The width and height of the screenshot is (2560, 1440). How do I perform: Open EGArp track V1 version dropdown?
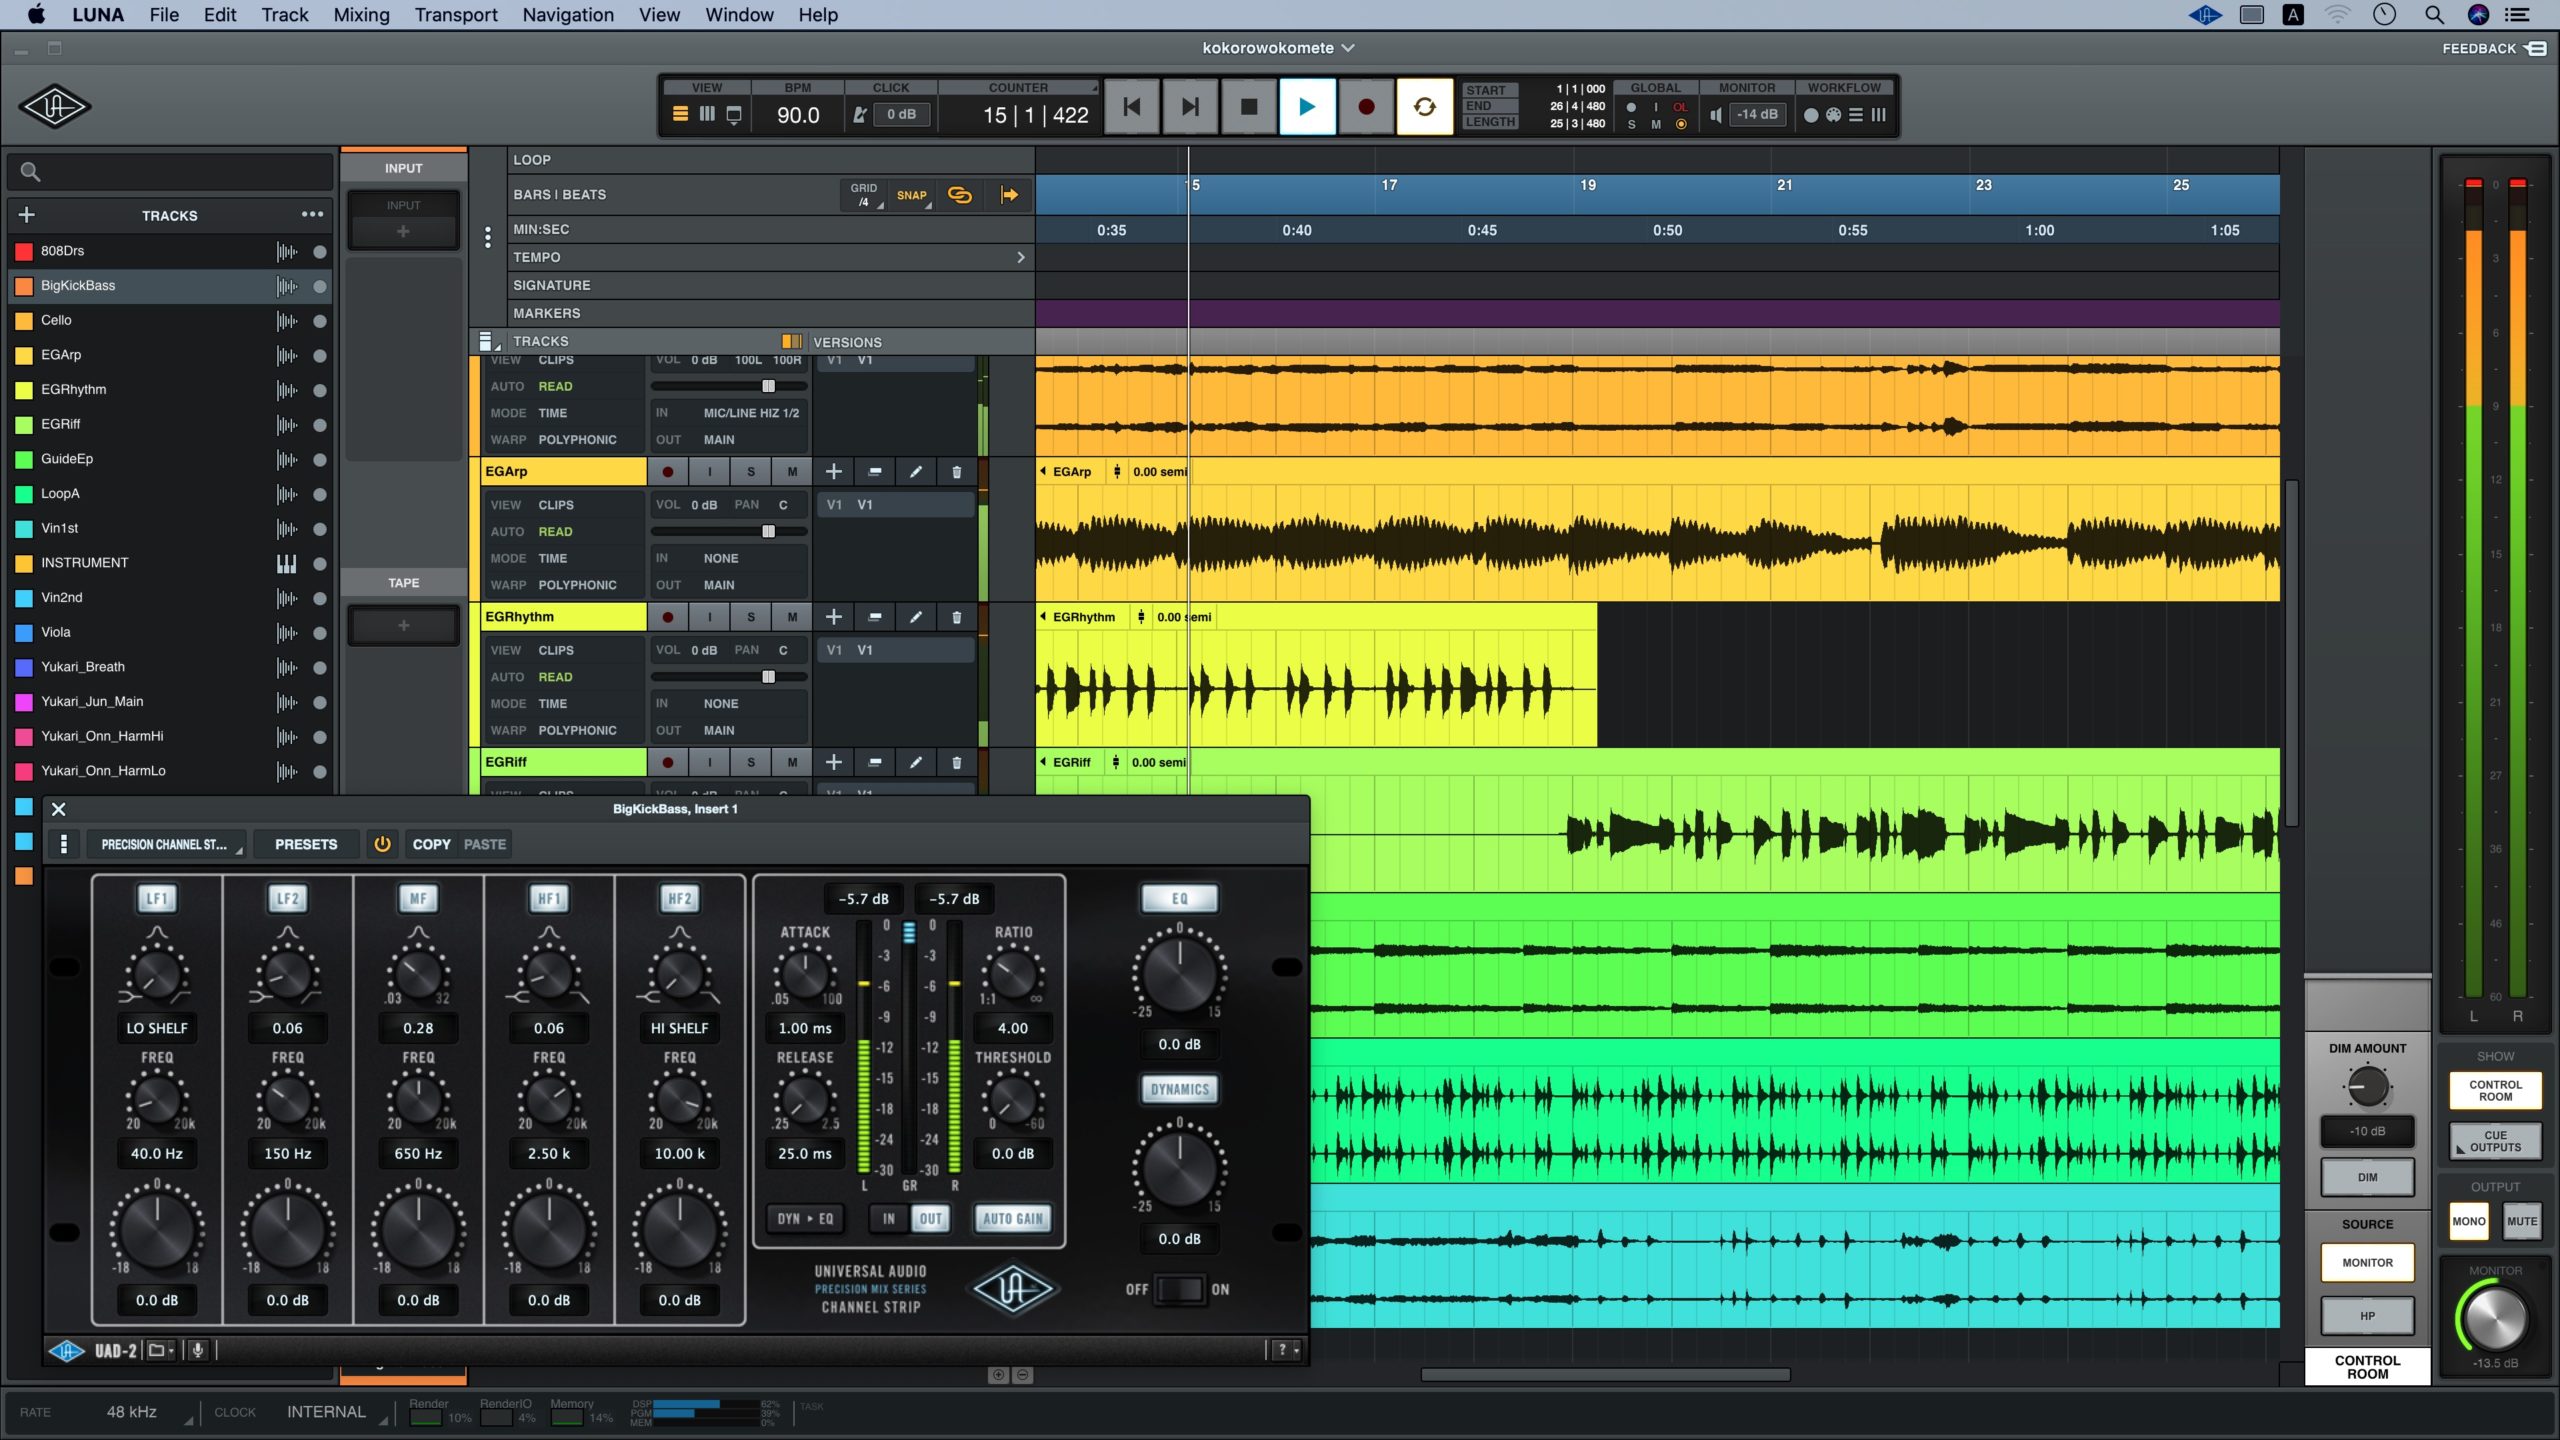[x=896, y=505]
